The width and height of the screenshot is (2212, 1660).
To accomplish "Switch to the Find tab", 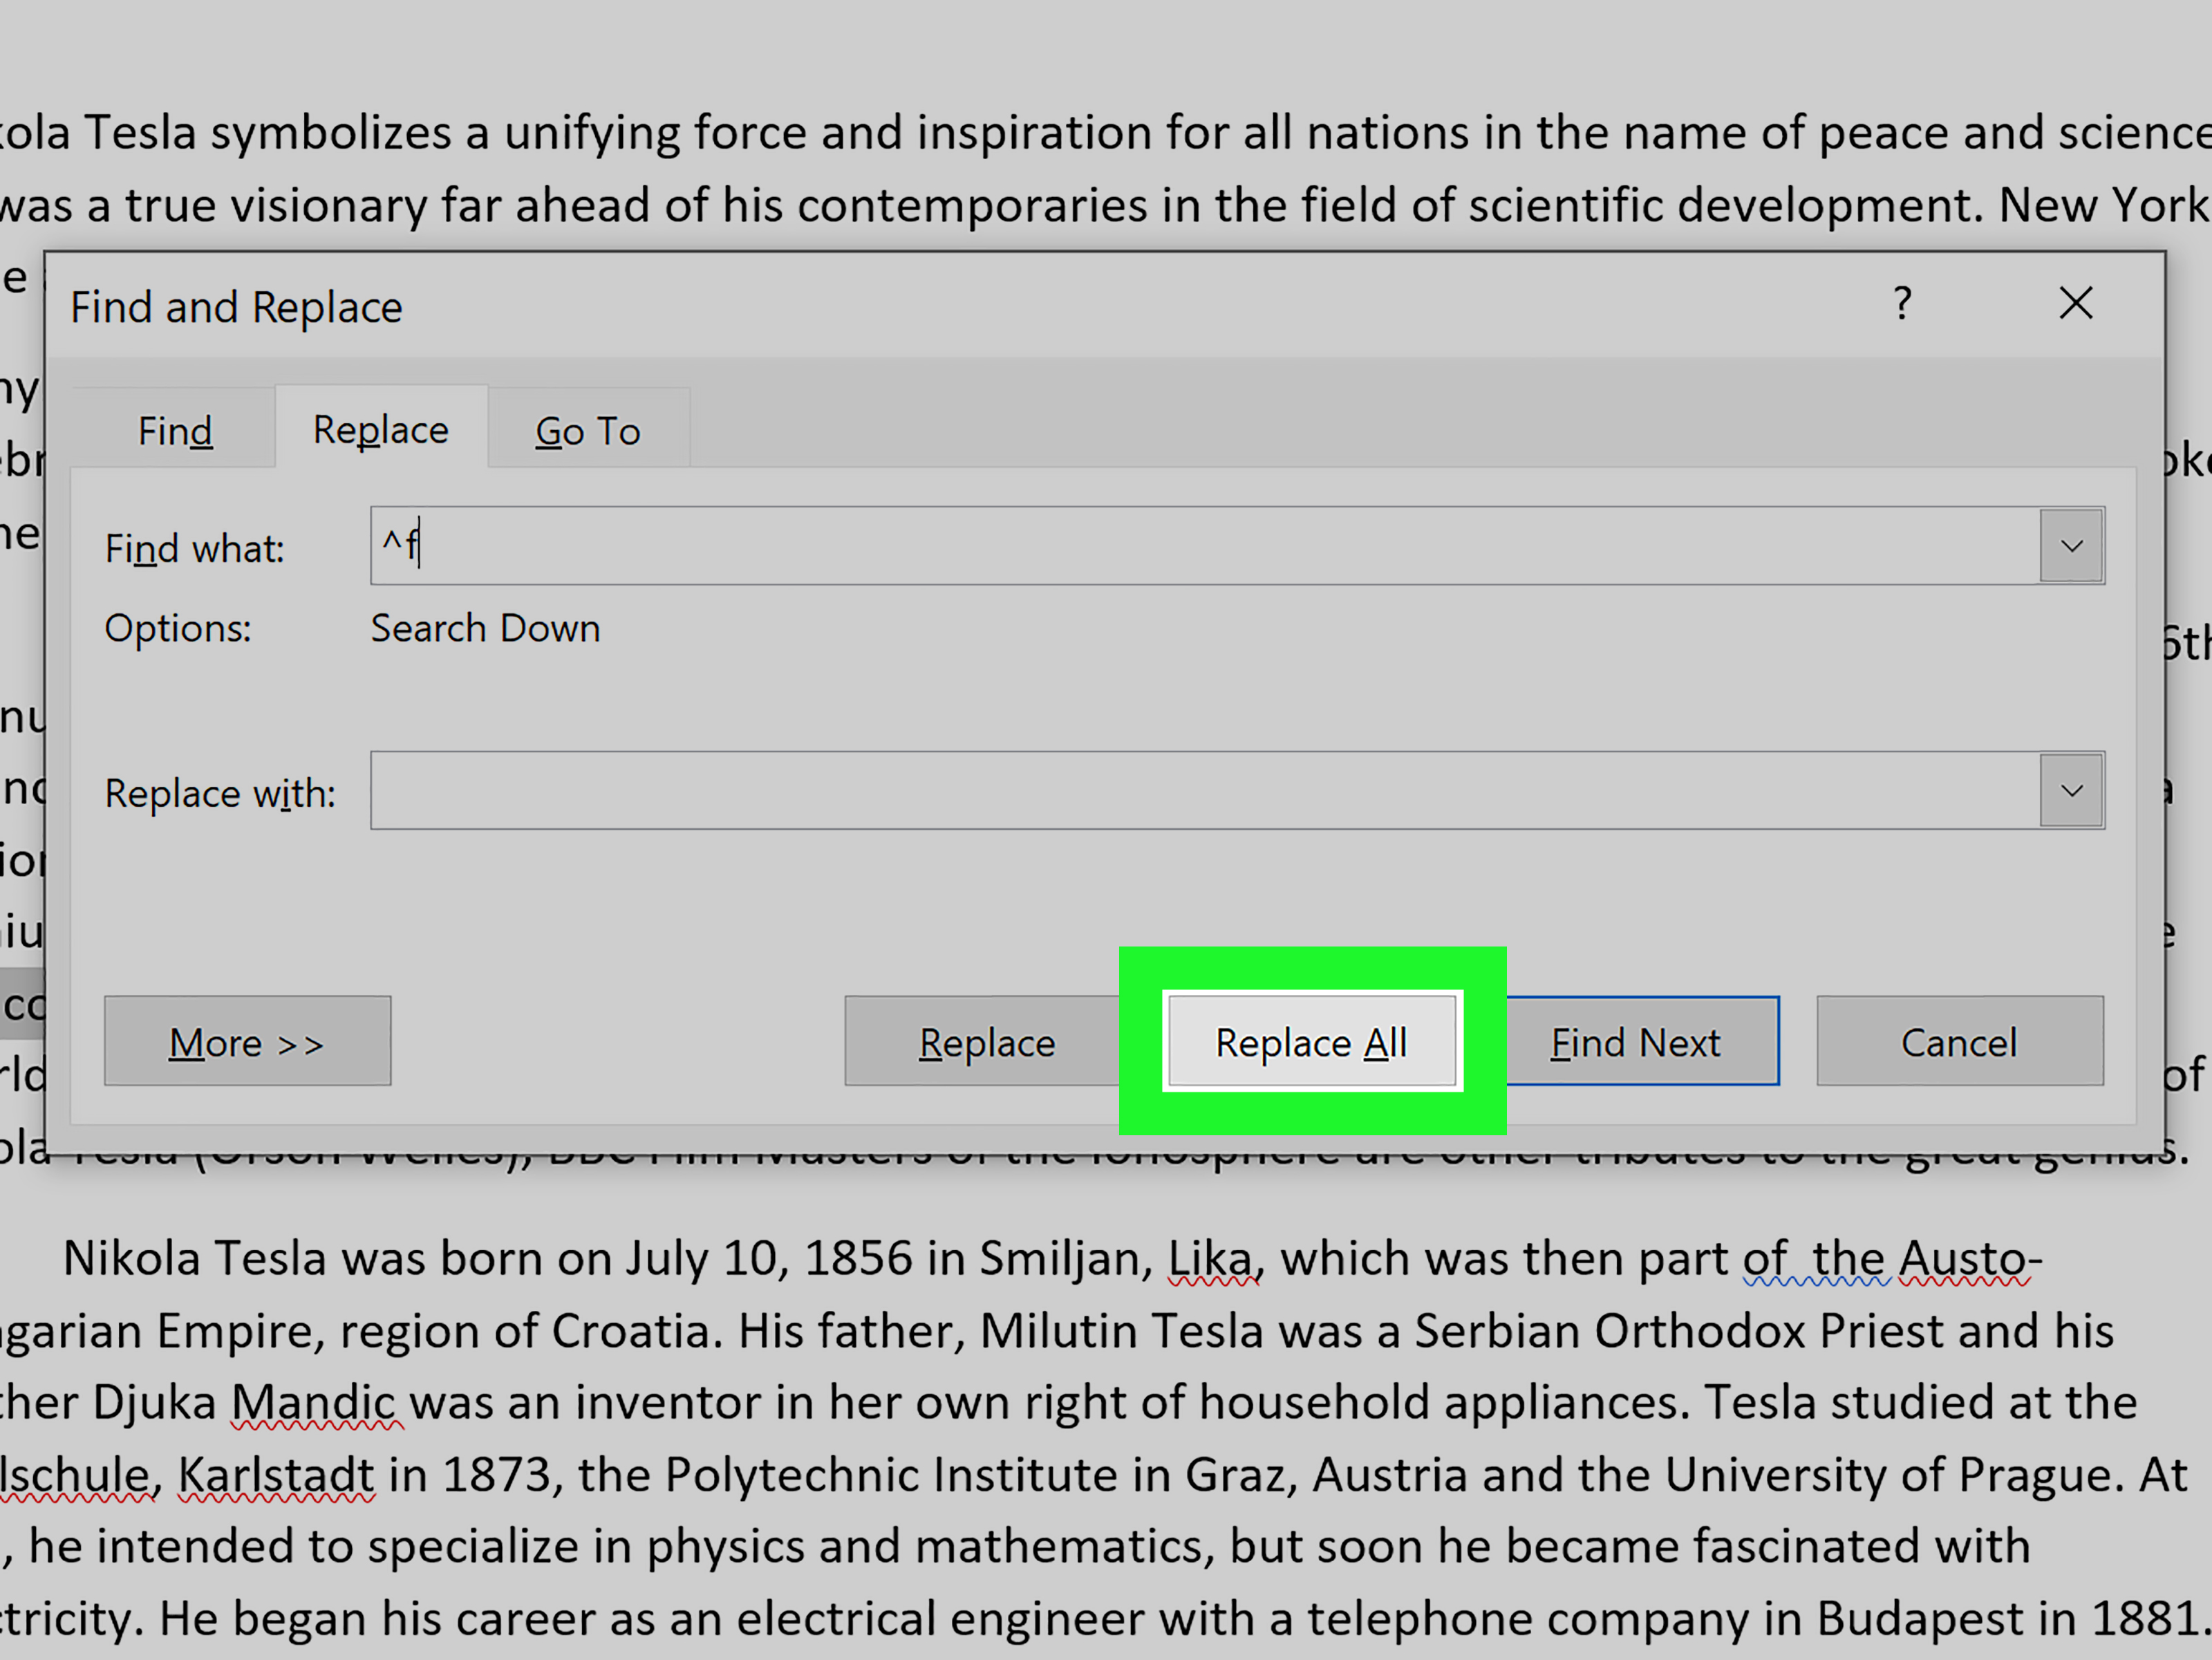I will 175,431.
